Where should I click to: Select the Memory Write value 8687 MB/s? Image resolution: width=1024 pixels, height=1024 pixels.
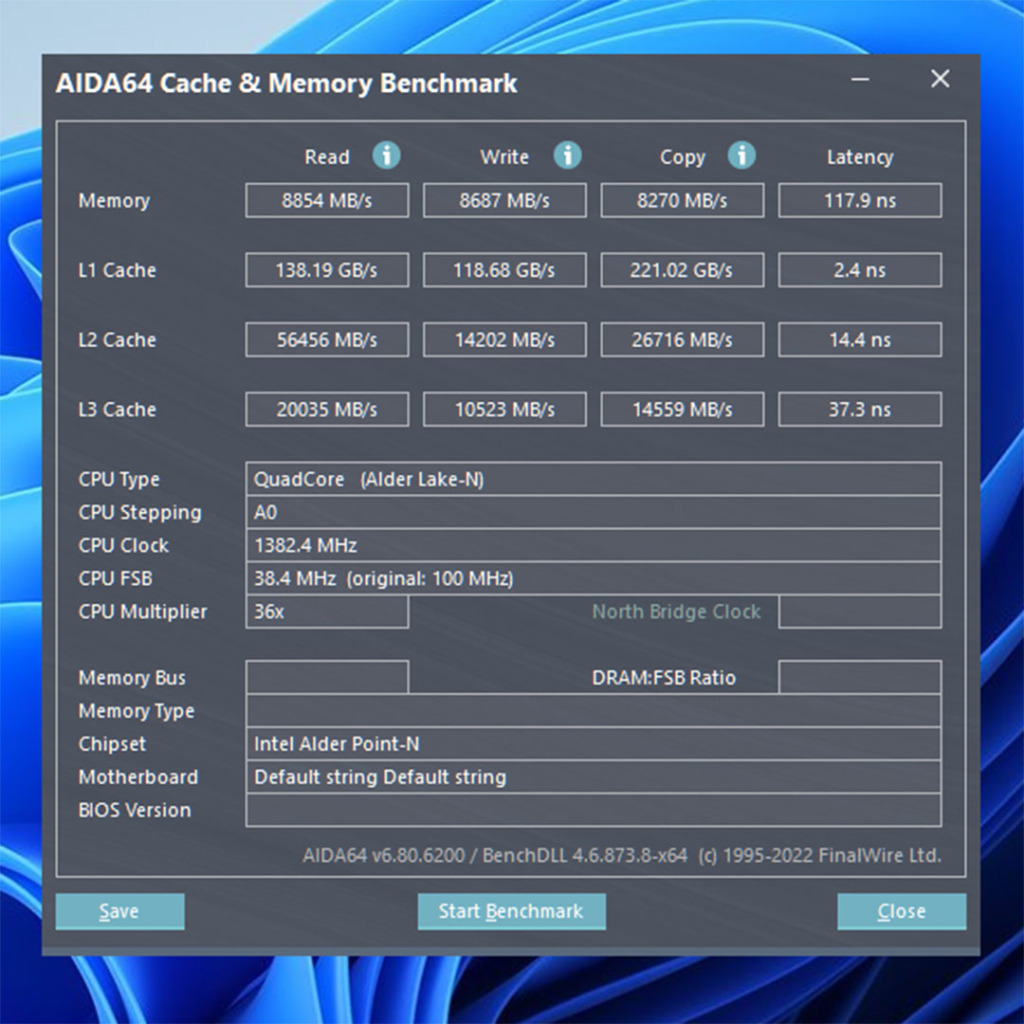(505, 200)
